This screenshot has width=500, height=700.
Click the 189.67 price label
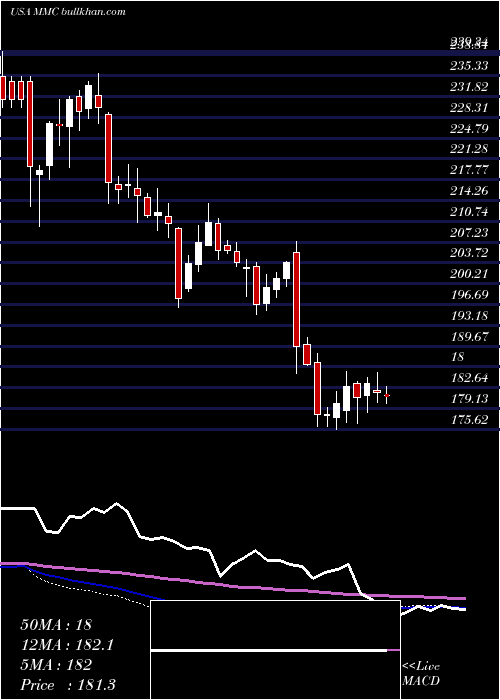coord(469,337)
